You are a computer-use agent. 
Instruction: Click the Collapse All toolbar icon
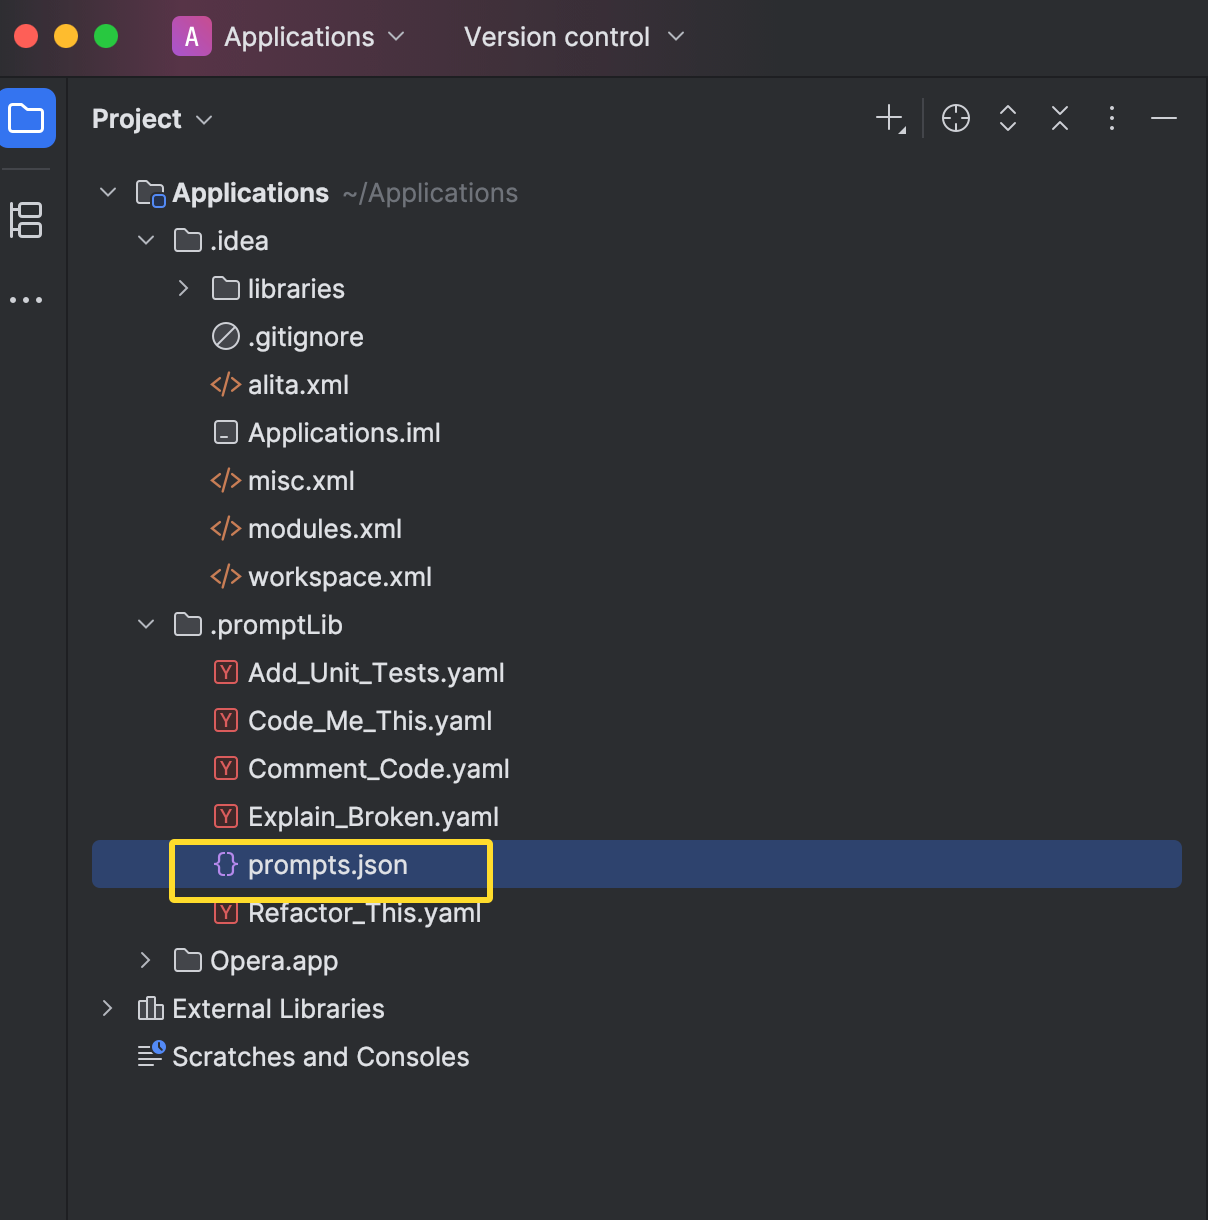pos(1060,118)
